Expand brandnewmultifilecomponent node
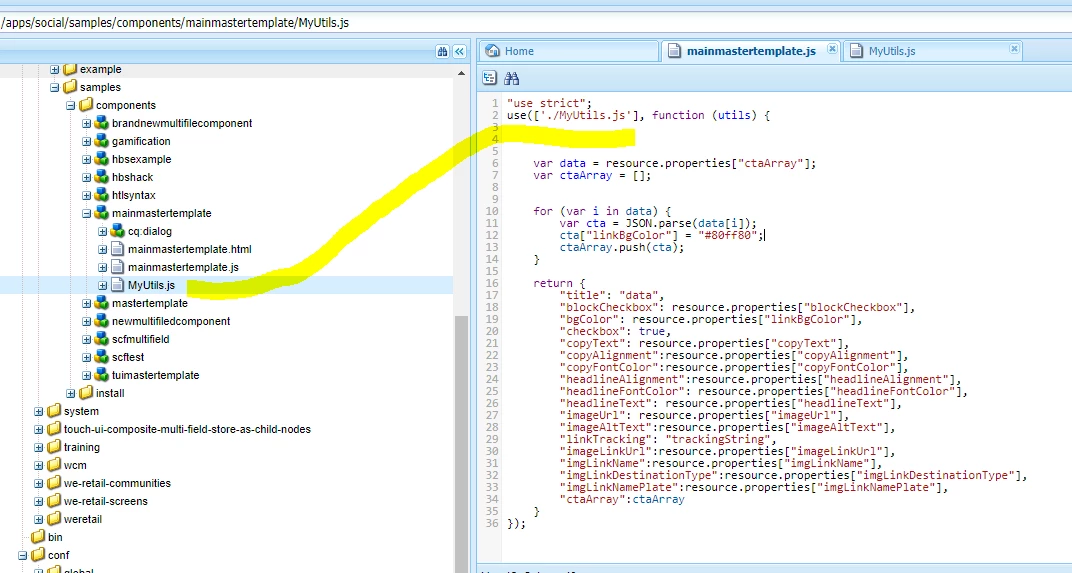Screen dimensions: 1072x573 pos(86,124)
